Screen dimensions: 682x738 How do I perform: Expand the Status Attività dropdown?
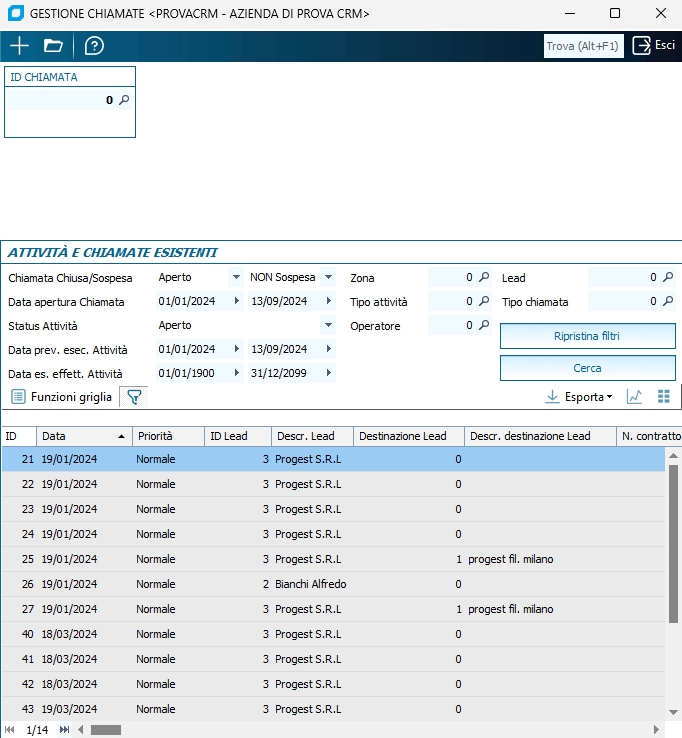pyautogui.click(x=328, y=325)
